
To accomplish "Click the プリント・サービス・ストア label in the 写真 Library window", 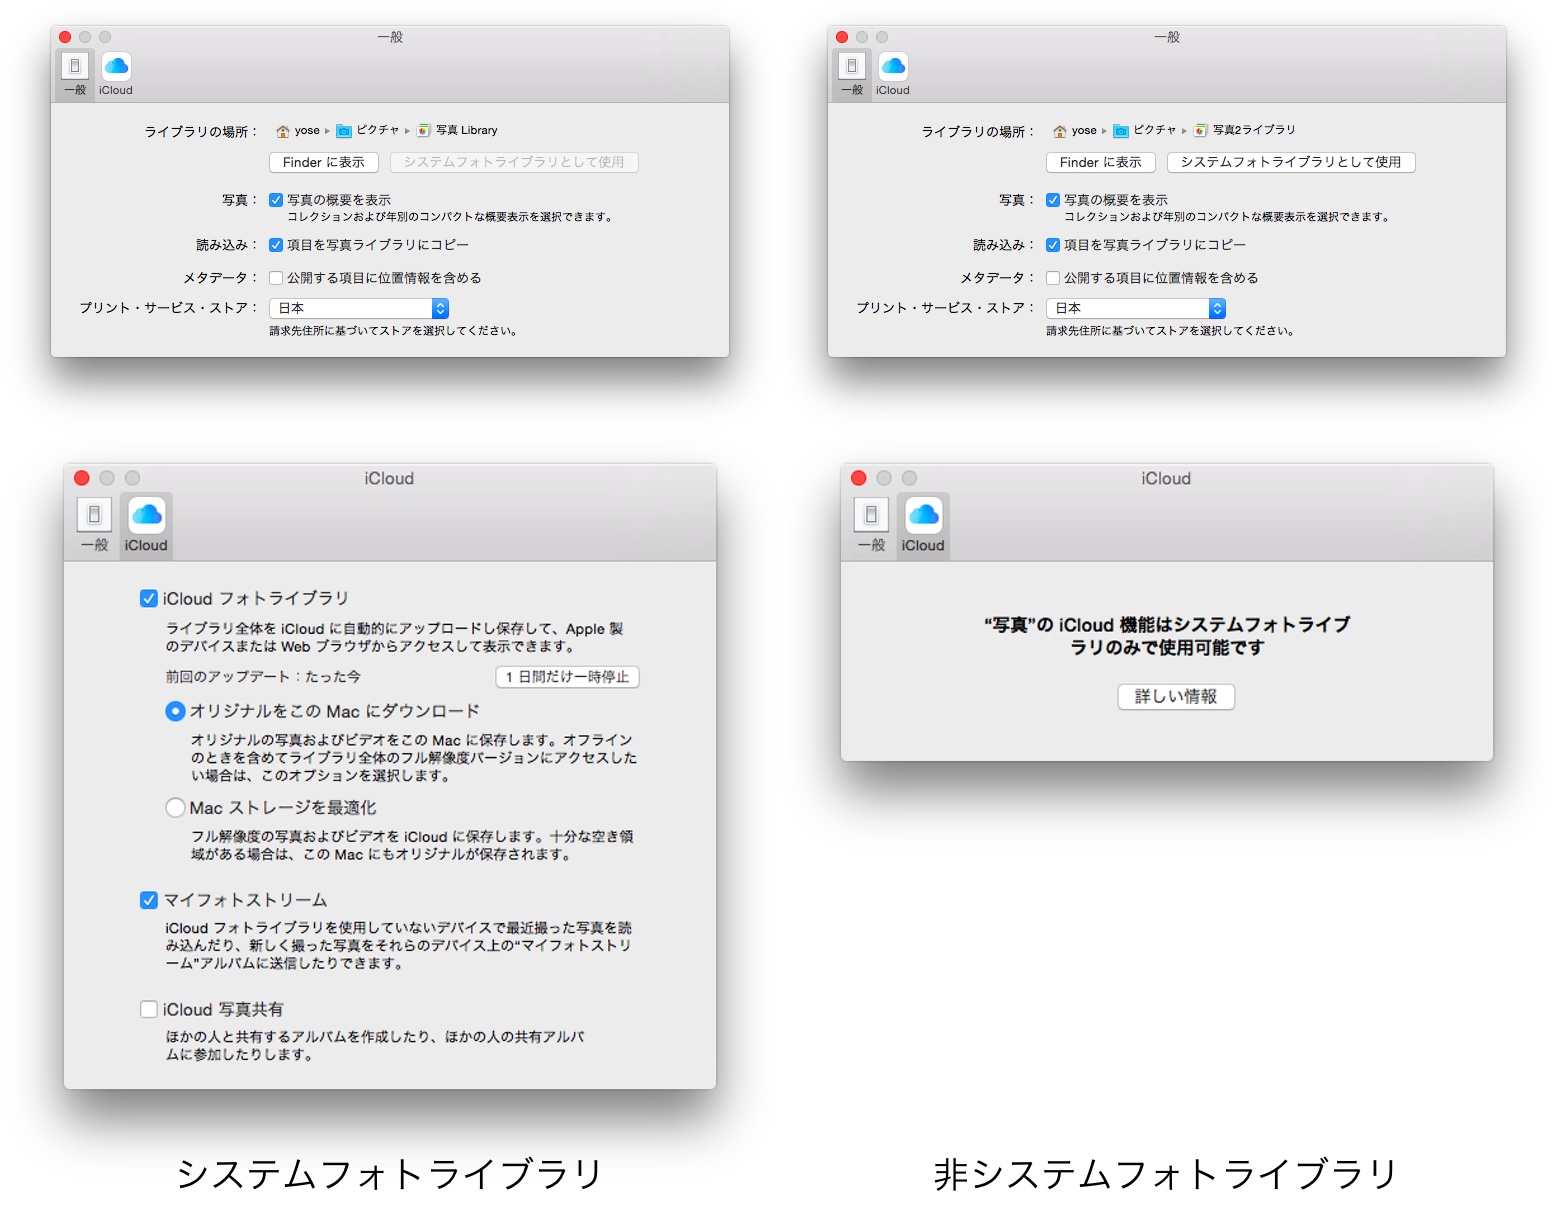I will (x=169, y=308).
